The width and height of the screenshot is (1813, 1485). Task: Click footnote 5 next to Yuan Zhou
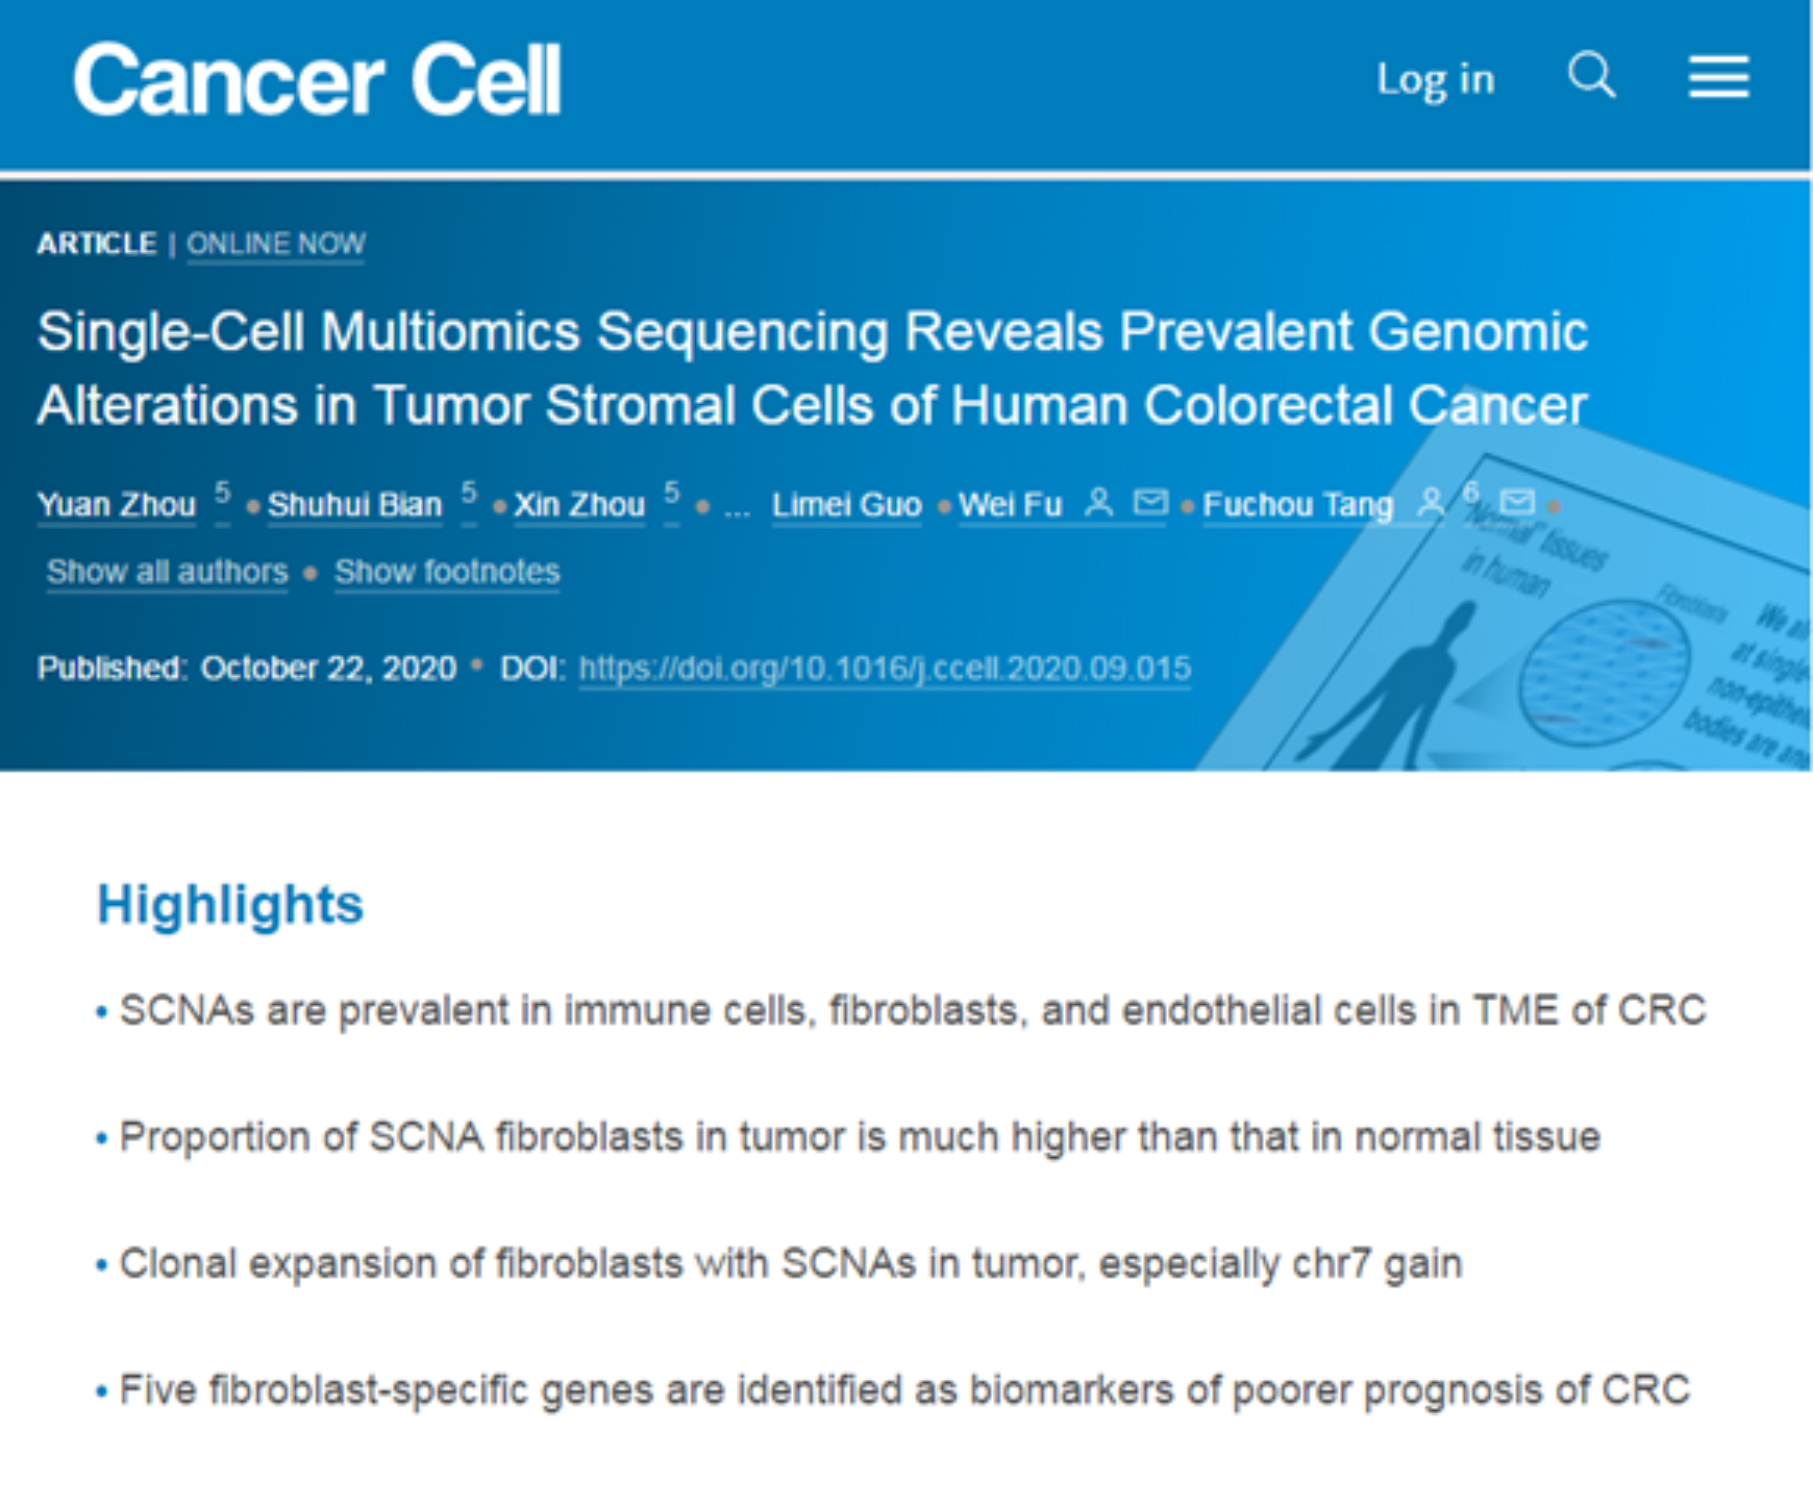[x=222, y=492]
